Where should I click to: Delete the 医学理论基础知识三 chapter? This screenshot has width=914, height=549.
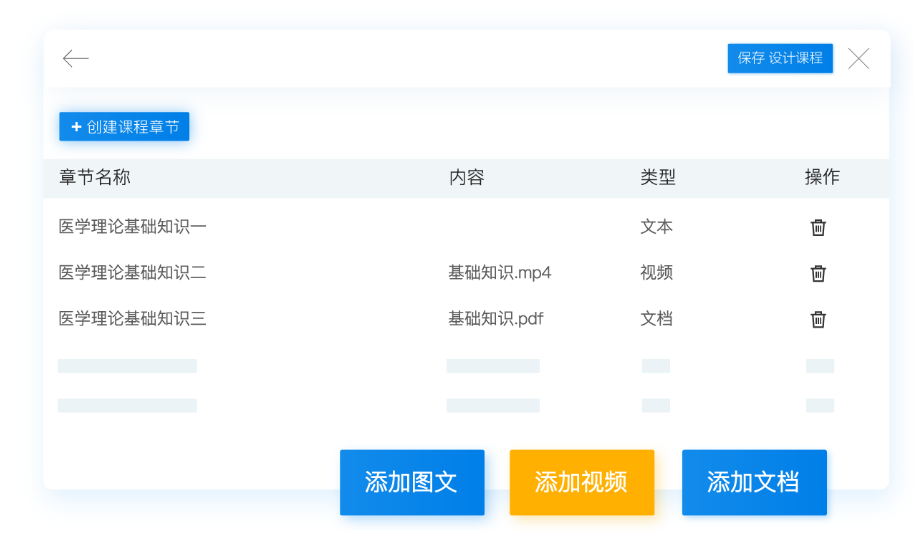click(x=818, y=319)
